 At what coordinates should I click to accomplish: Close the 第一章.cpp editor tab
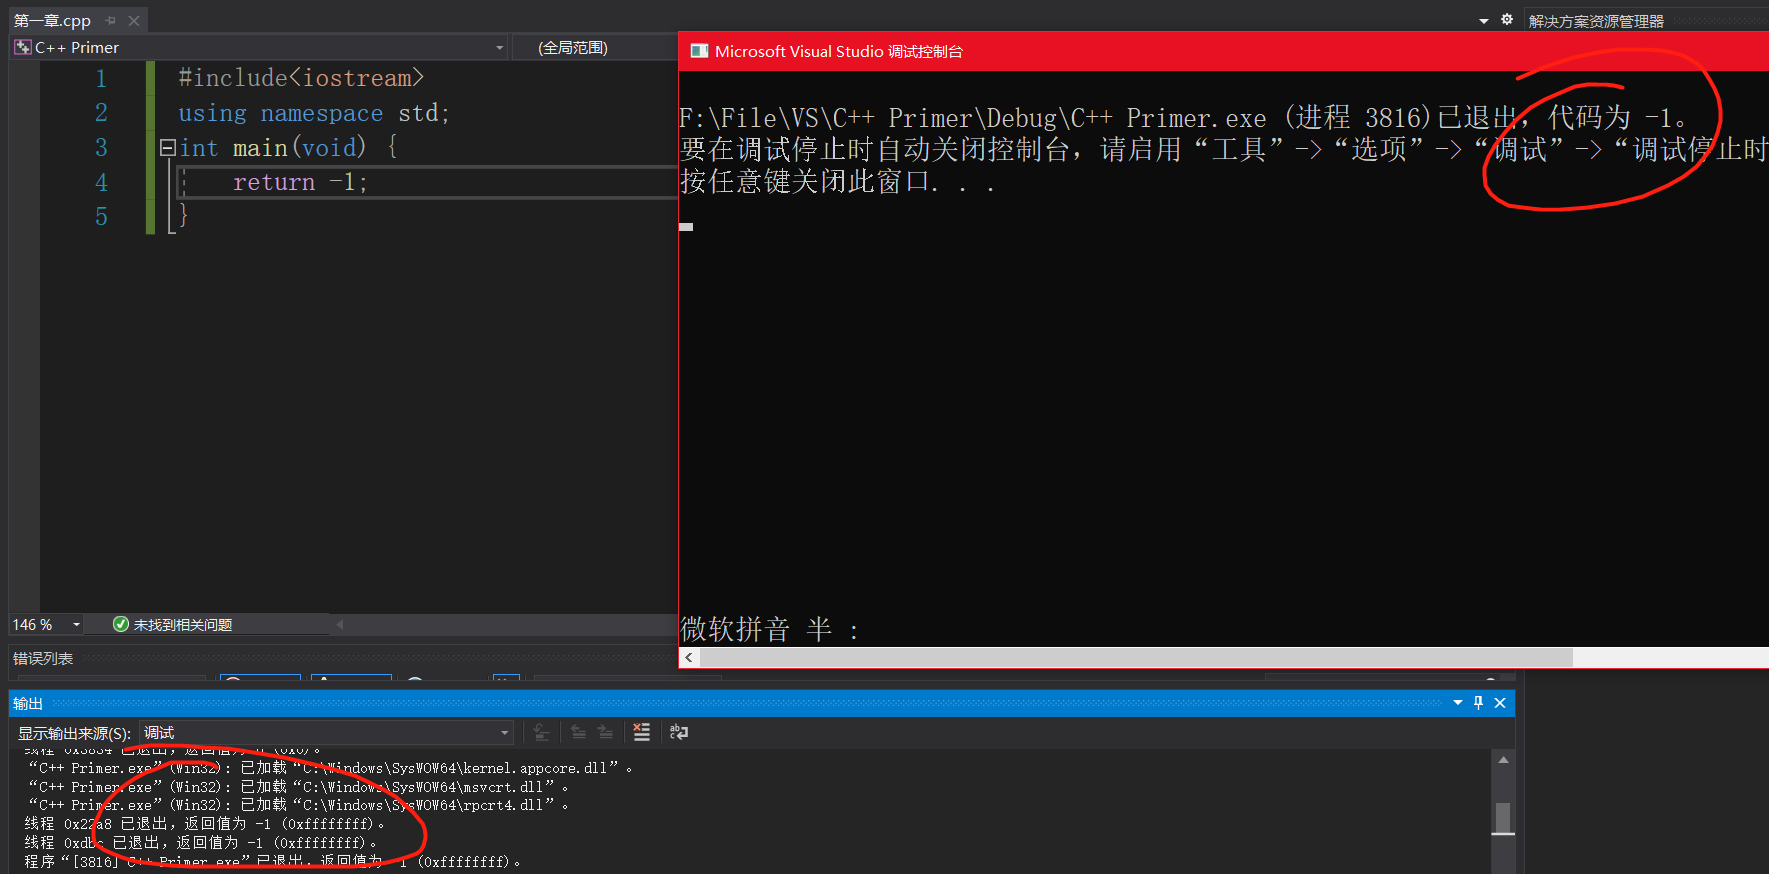(134, 20)
